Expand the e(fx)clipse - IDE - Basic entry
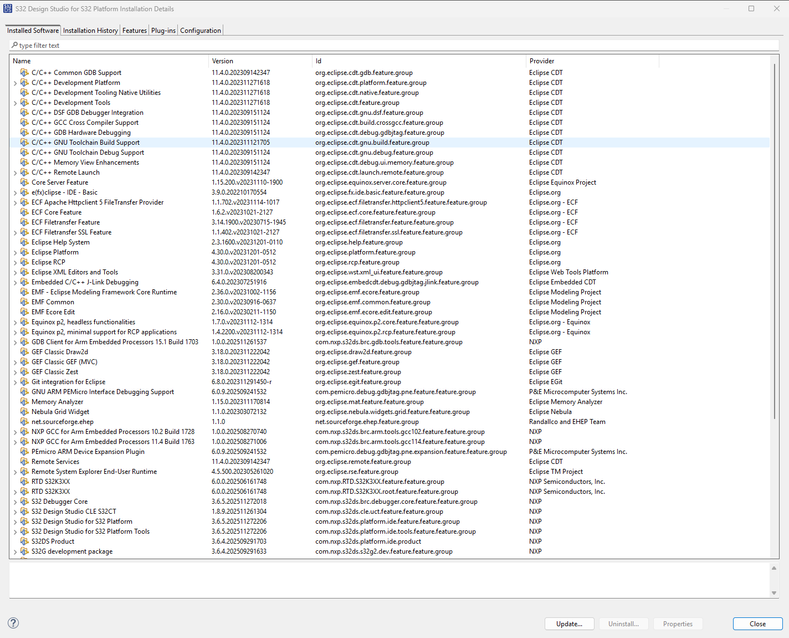Viewport: 789px width, 638px height. pos(15,193)
